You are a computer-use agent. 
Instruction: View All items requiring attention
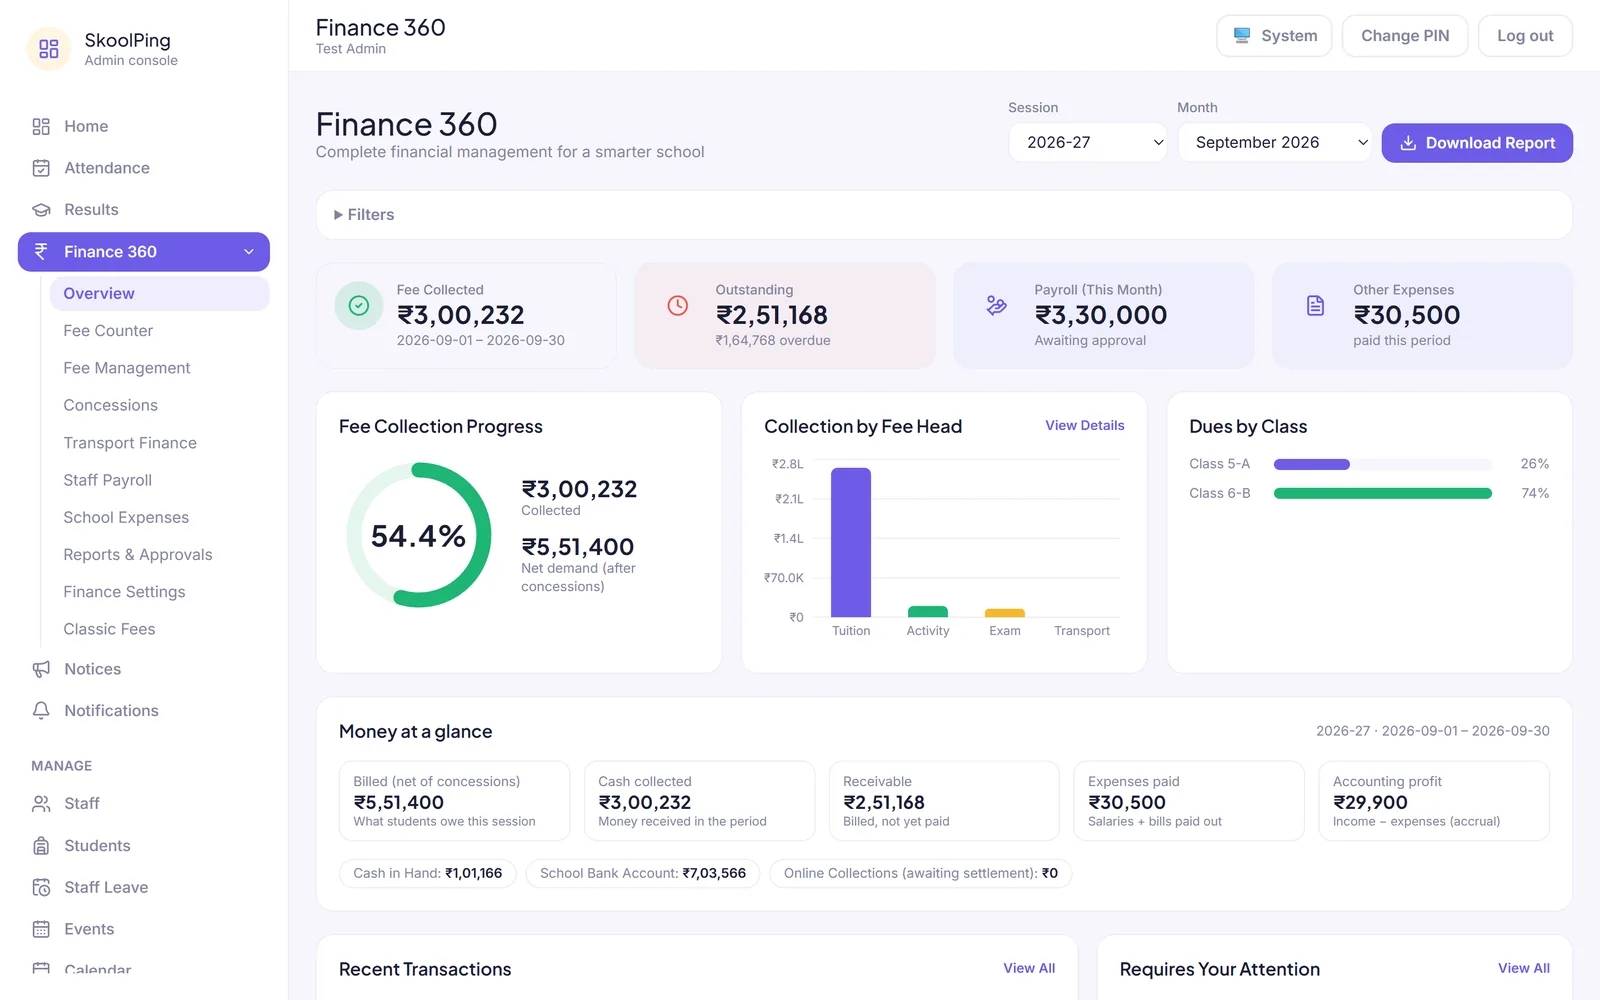click(1524, 969)
